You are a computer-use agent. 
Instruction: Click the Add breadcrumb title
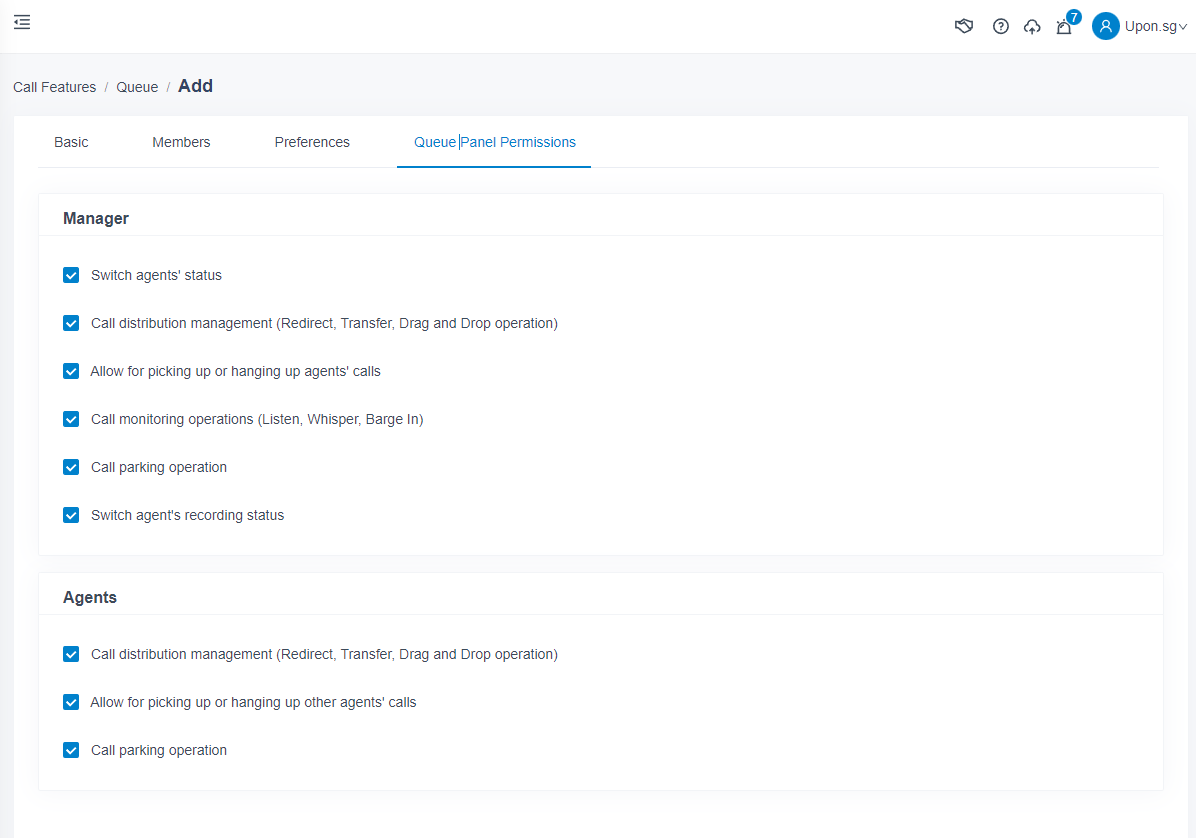tap(195, 86)
